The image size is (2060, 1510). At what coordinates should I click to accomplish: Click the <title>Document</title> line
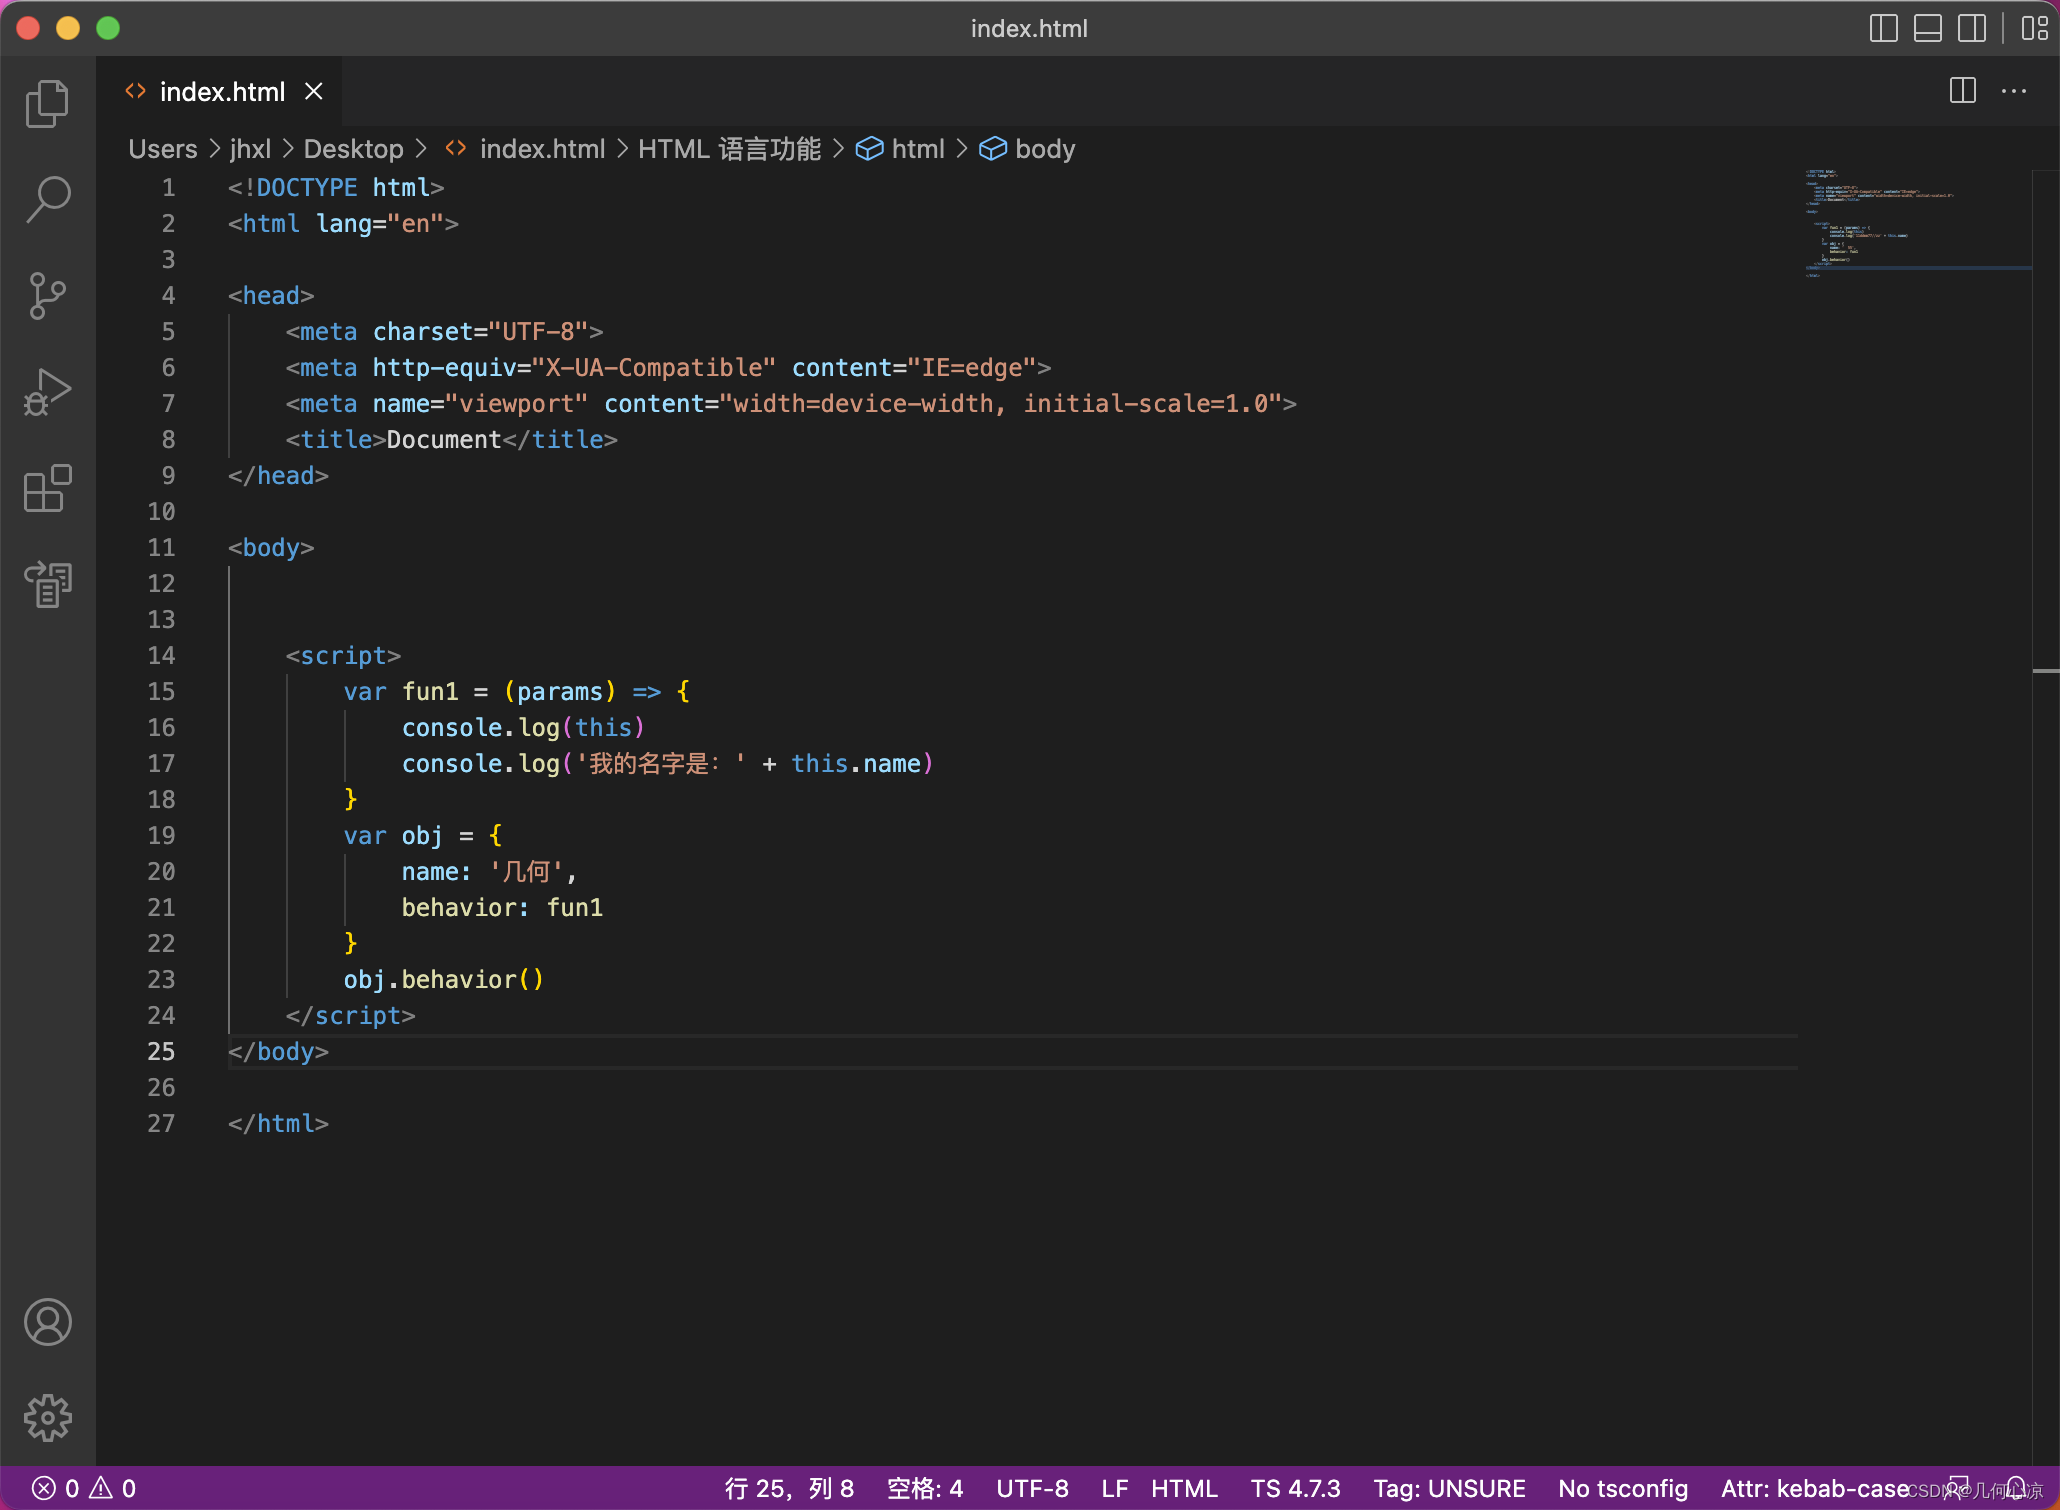click(x=451, y=439)
